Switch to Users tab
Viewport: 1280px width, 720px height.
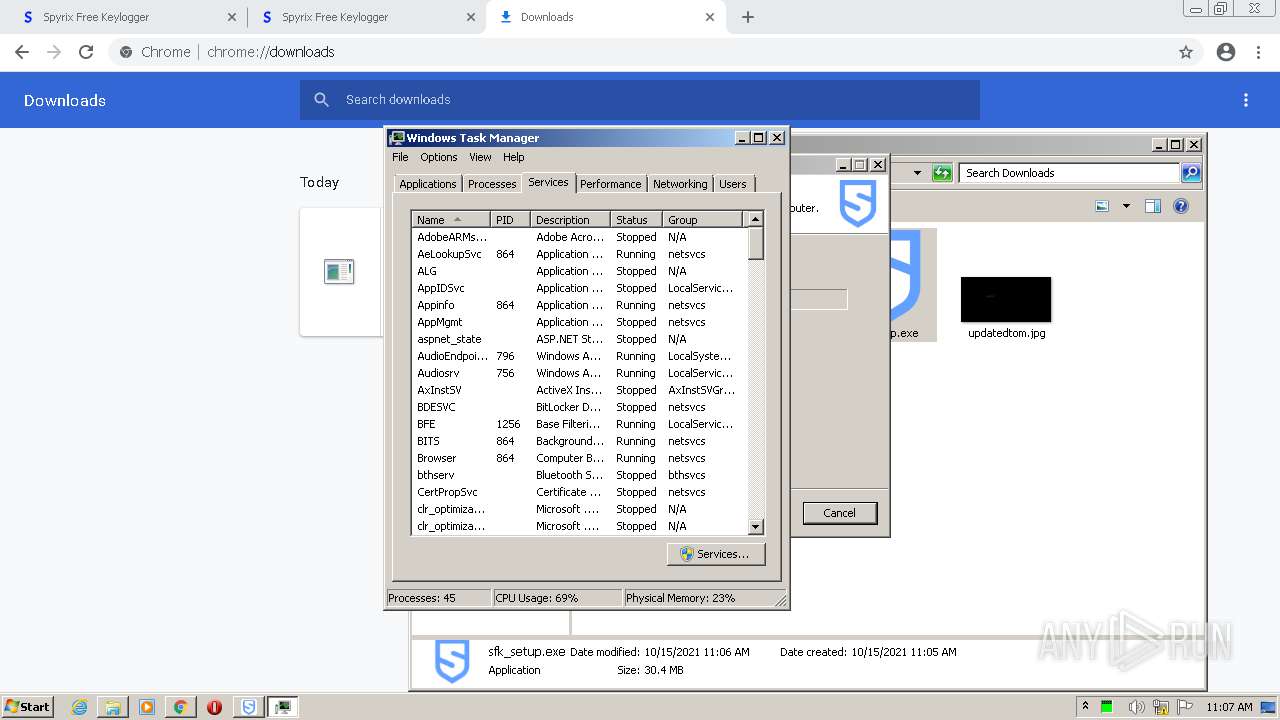[x=733, y=184]
